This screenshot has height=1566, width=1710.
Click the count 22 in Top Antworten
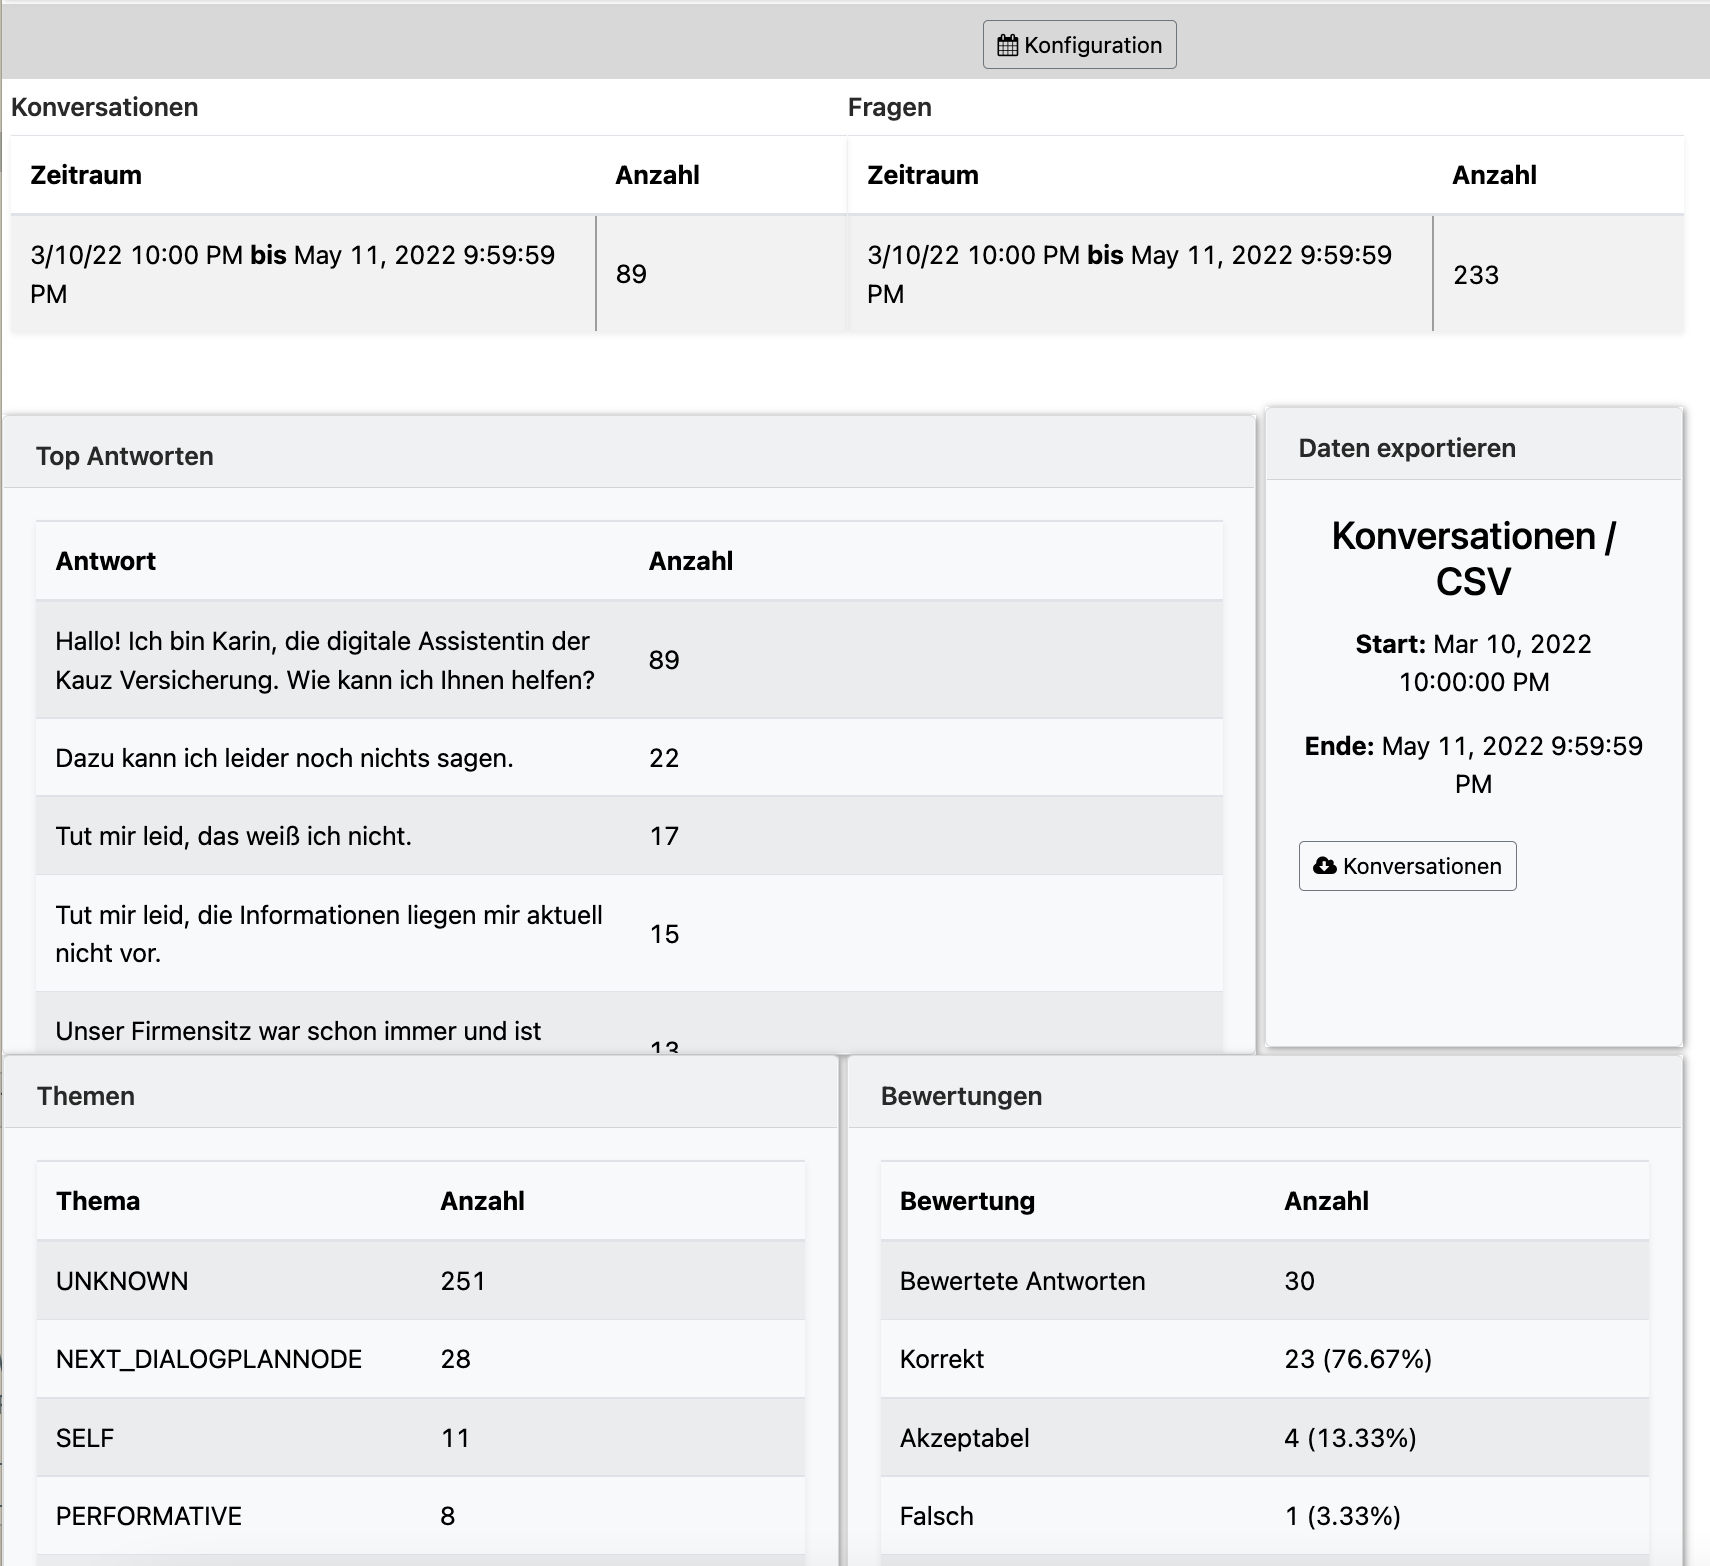664,758
